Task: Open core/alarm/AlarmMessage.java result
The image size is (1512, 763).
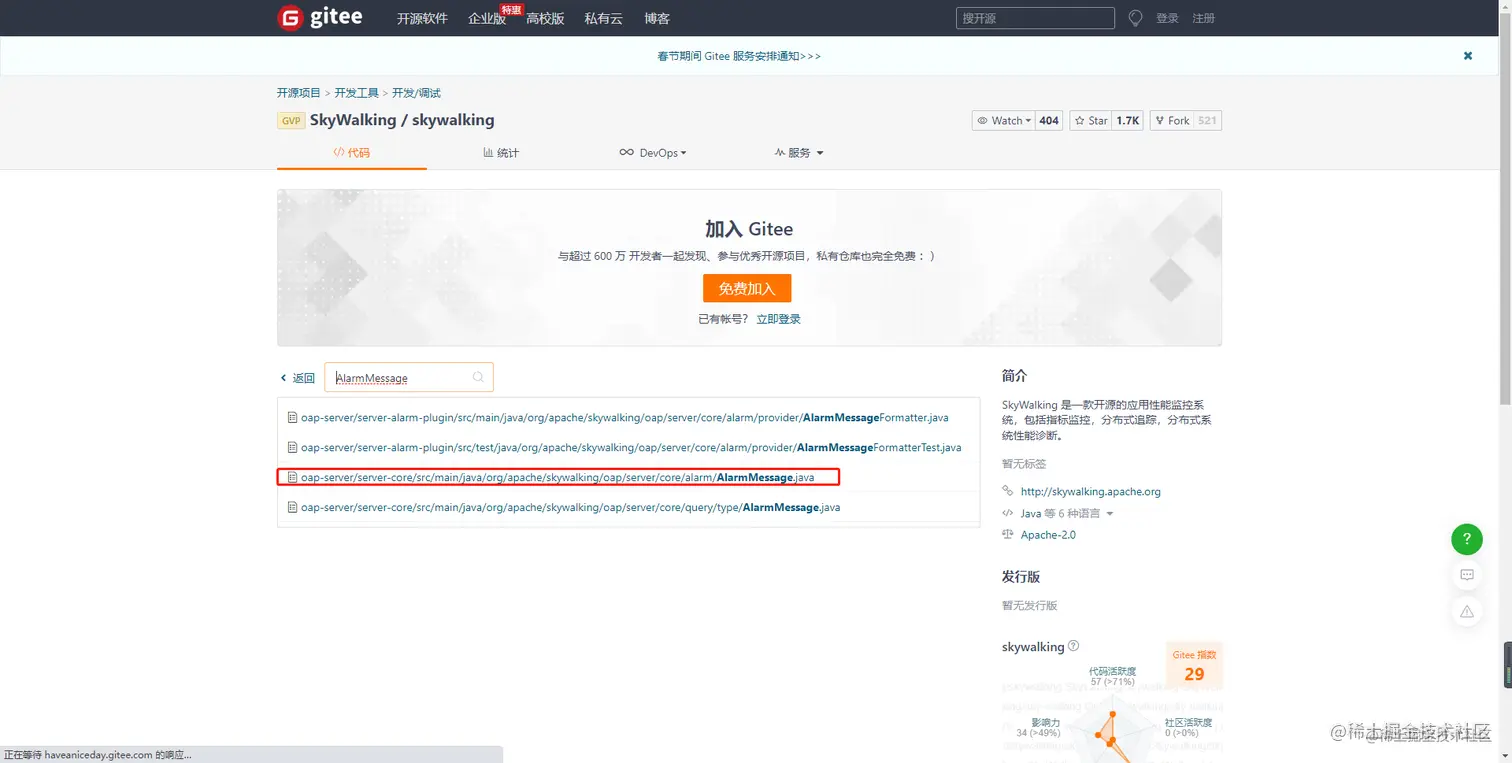Action: pos(558,477)
